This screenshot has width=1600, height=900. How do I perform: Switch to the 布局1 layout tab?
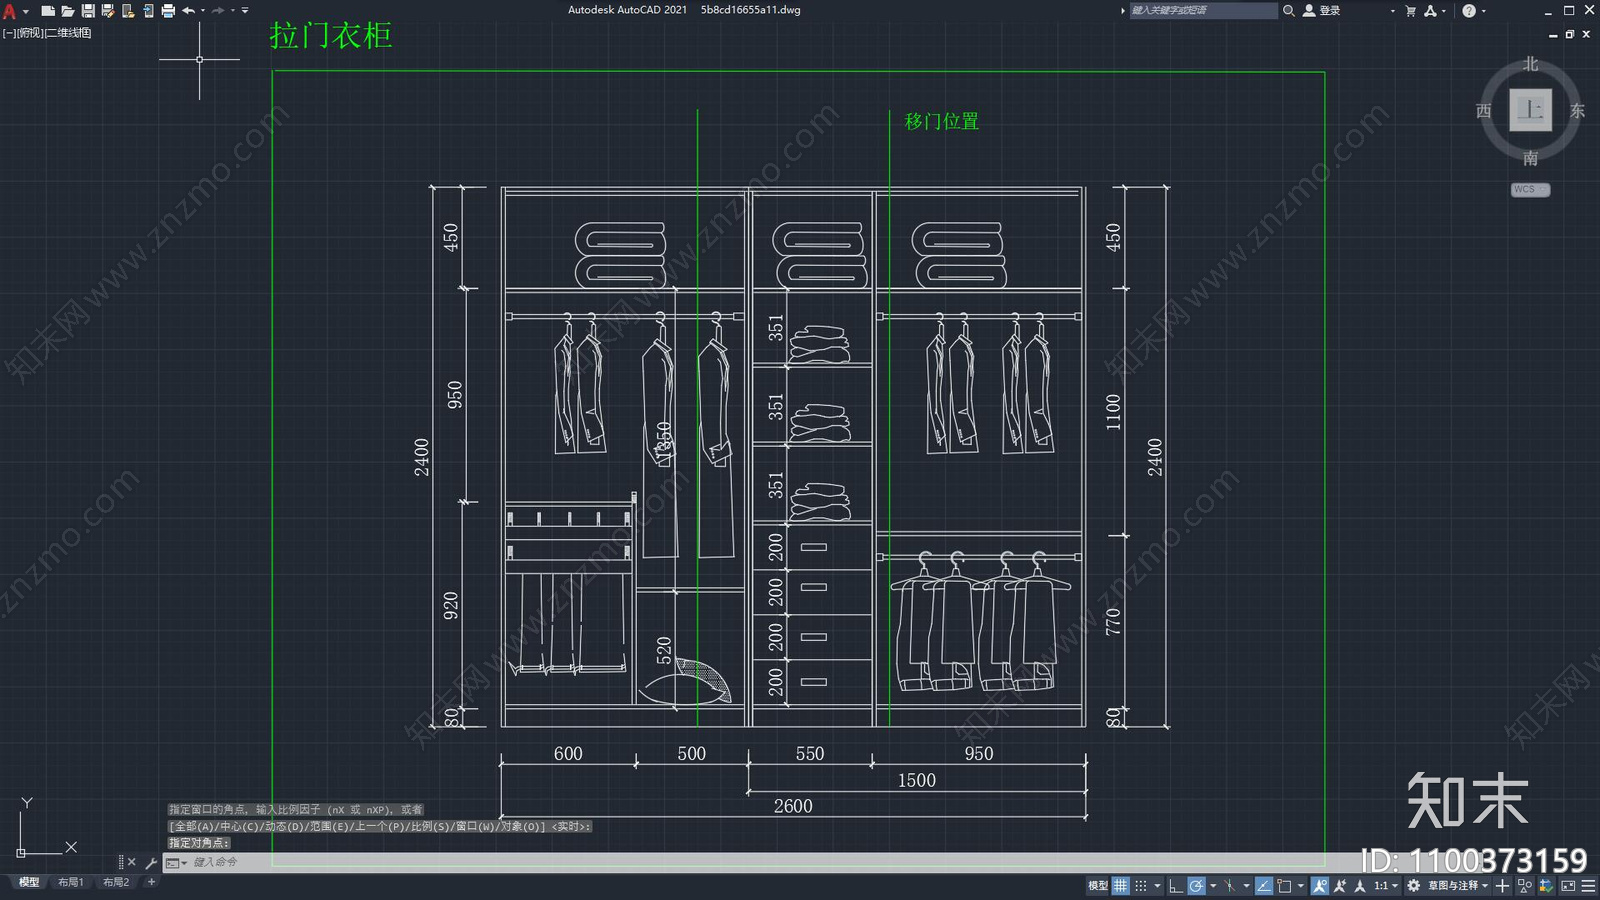(70, 882)
